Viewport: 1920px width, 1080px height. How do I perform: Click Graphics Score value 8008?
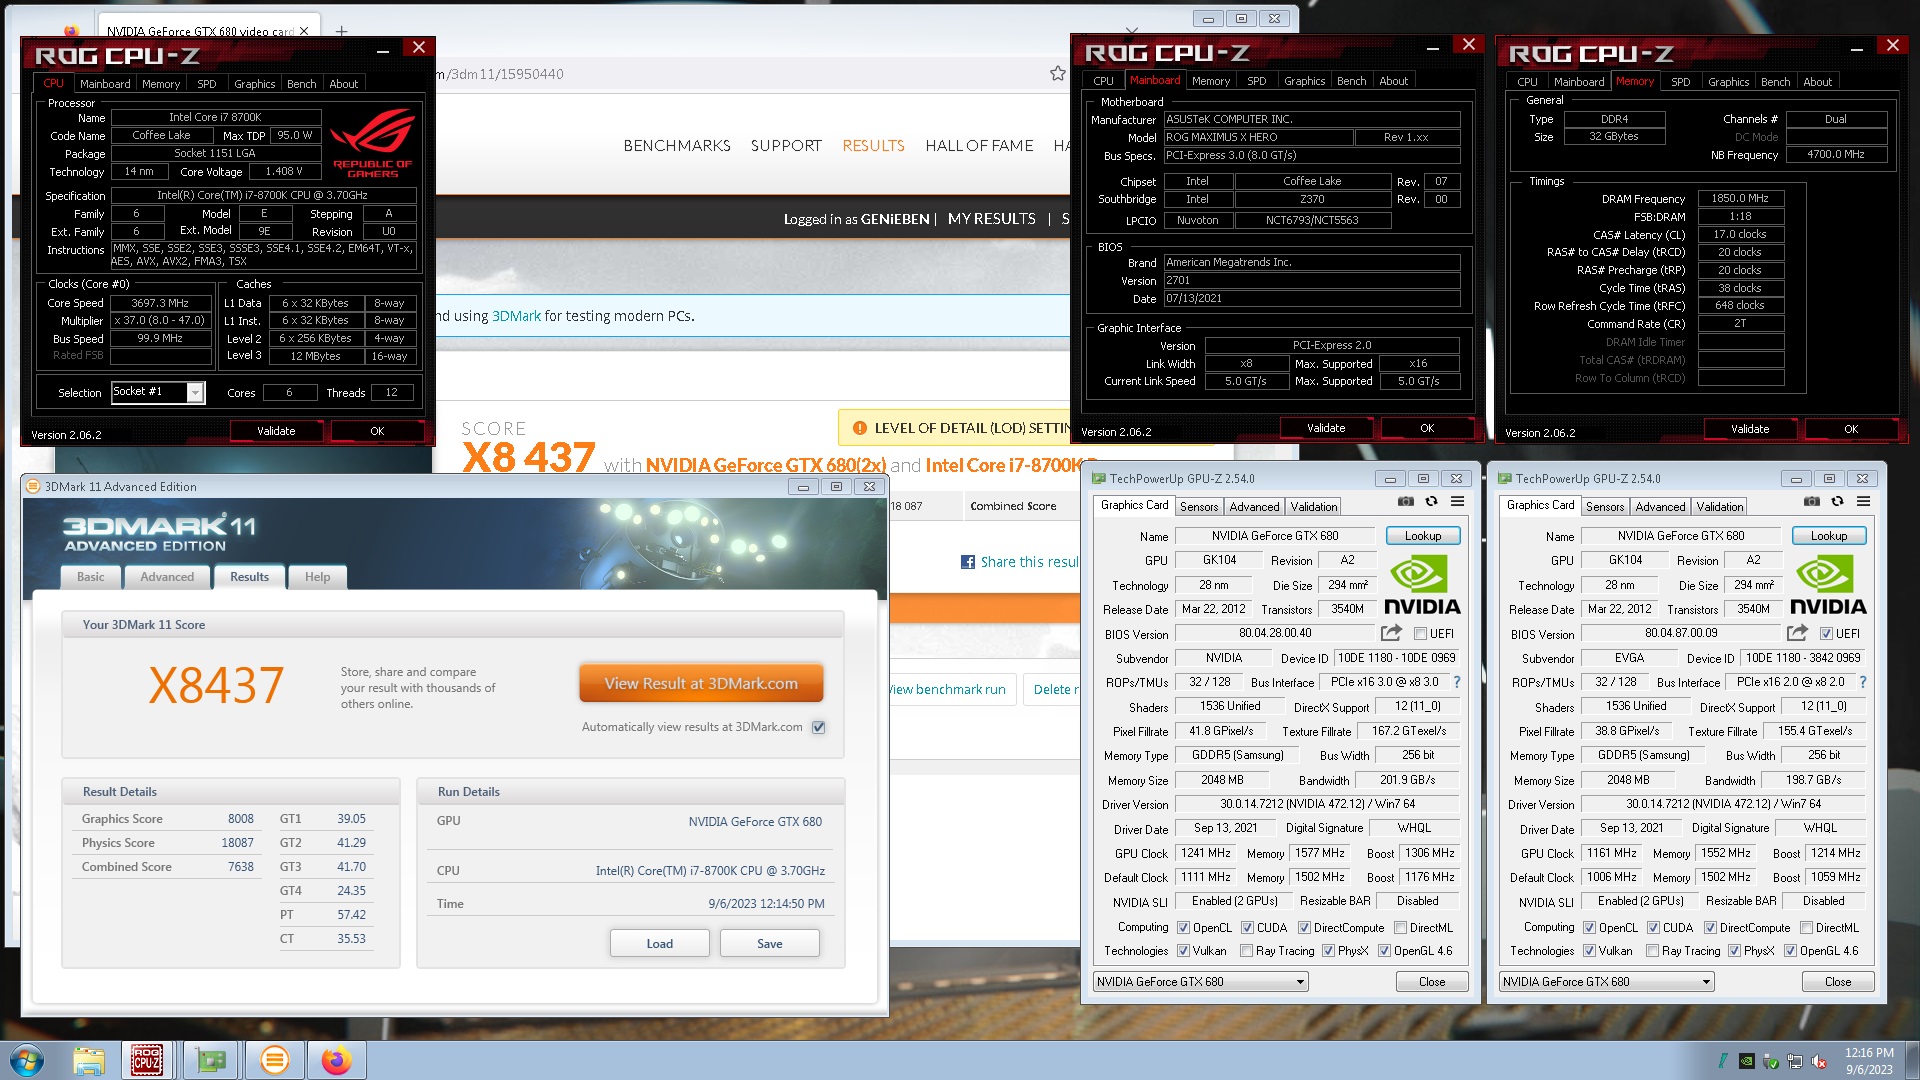point(241,818)
